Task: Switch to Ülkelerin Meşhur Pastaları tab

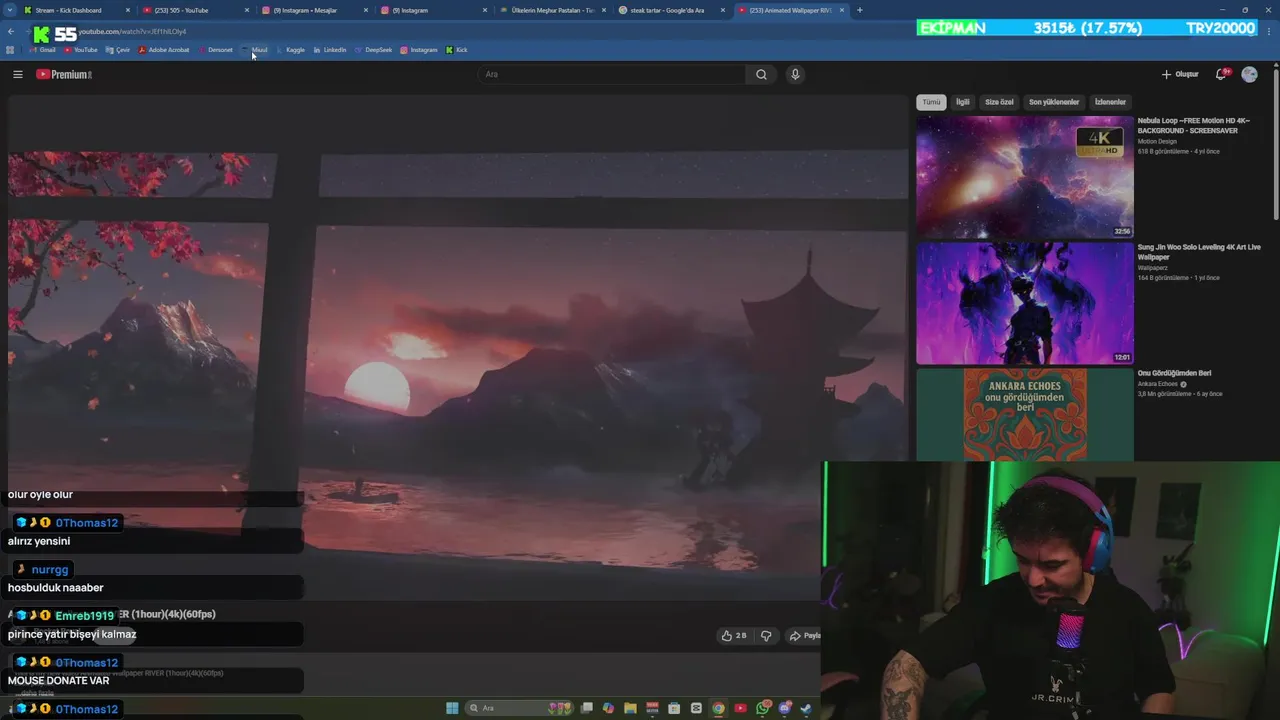Action: (552, 10)
